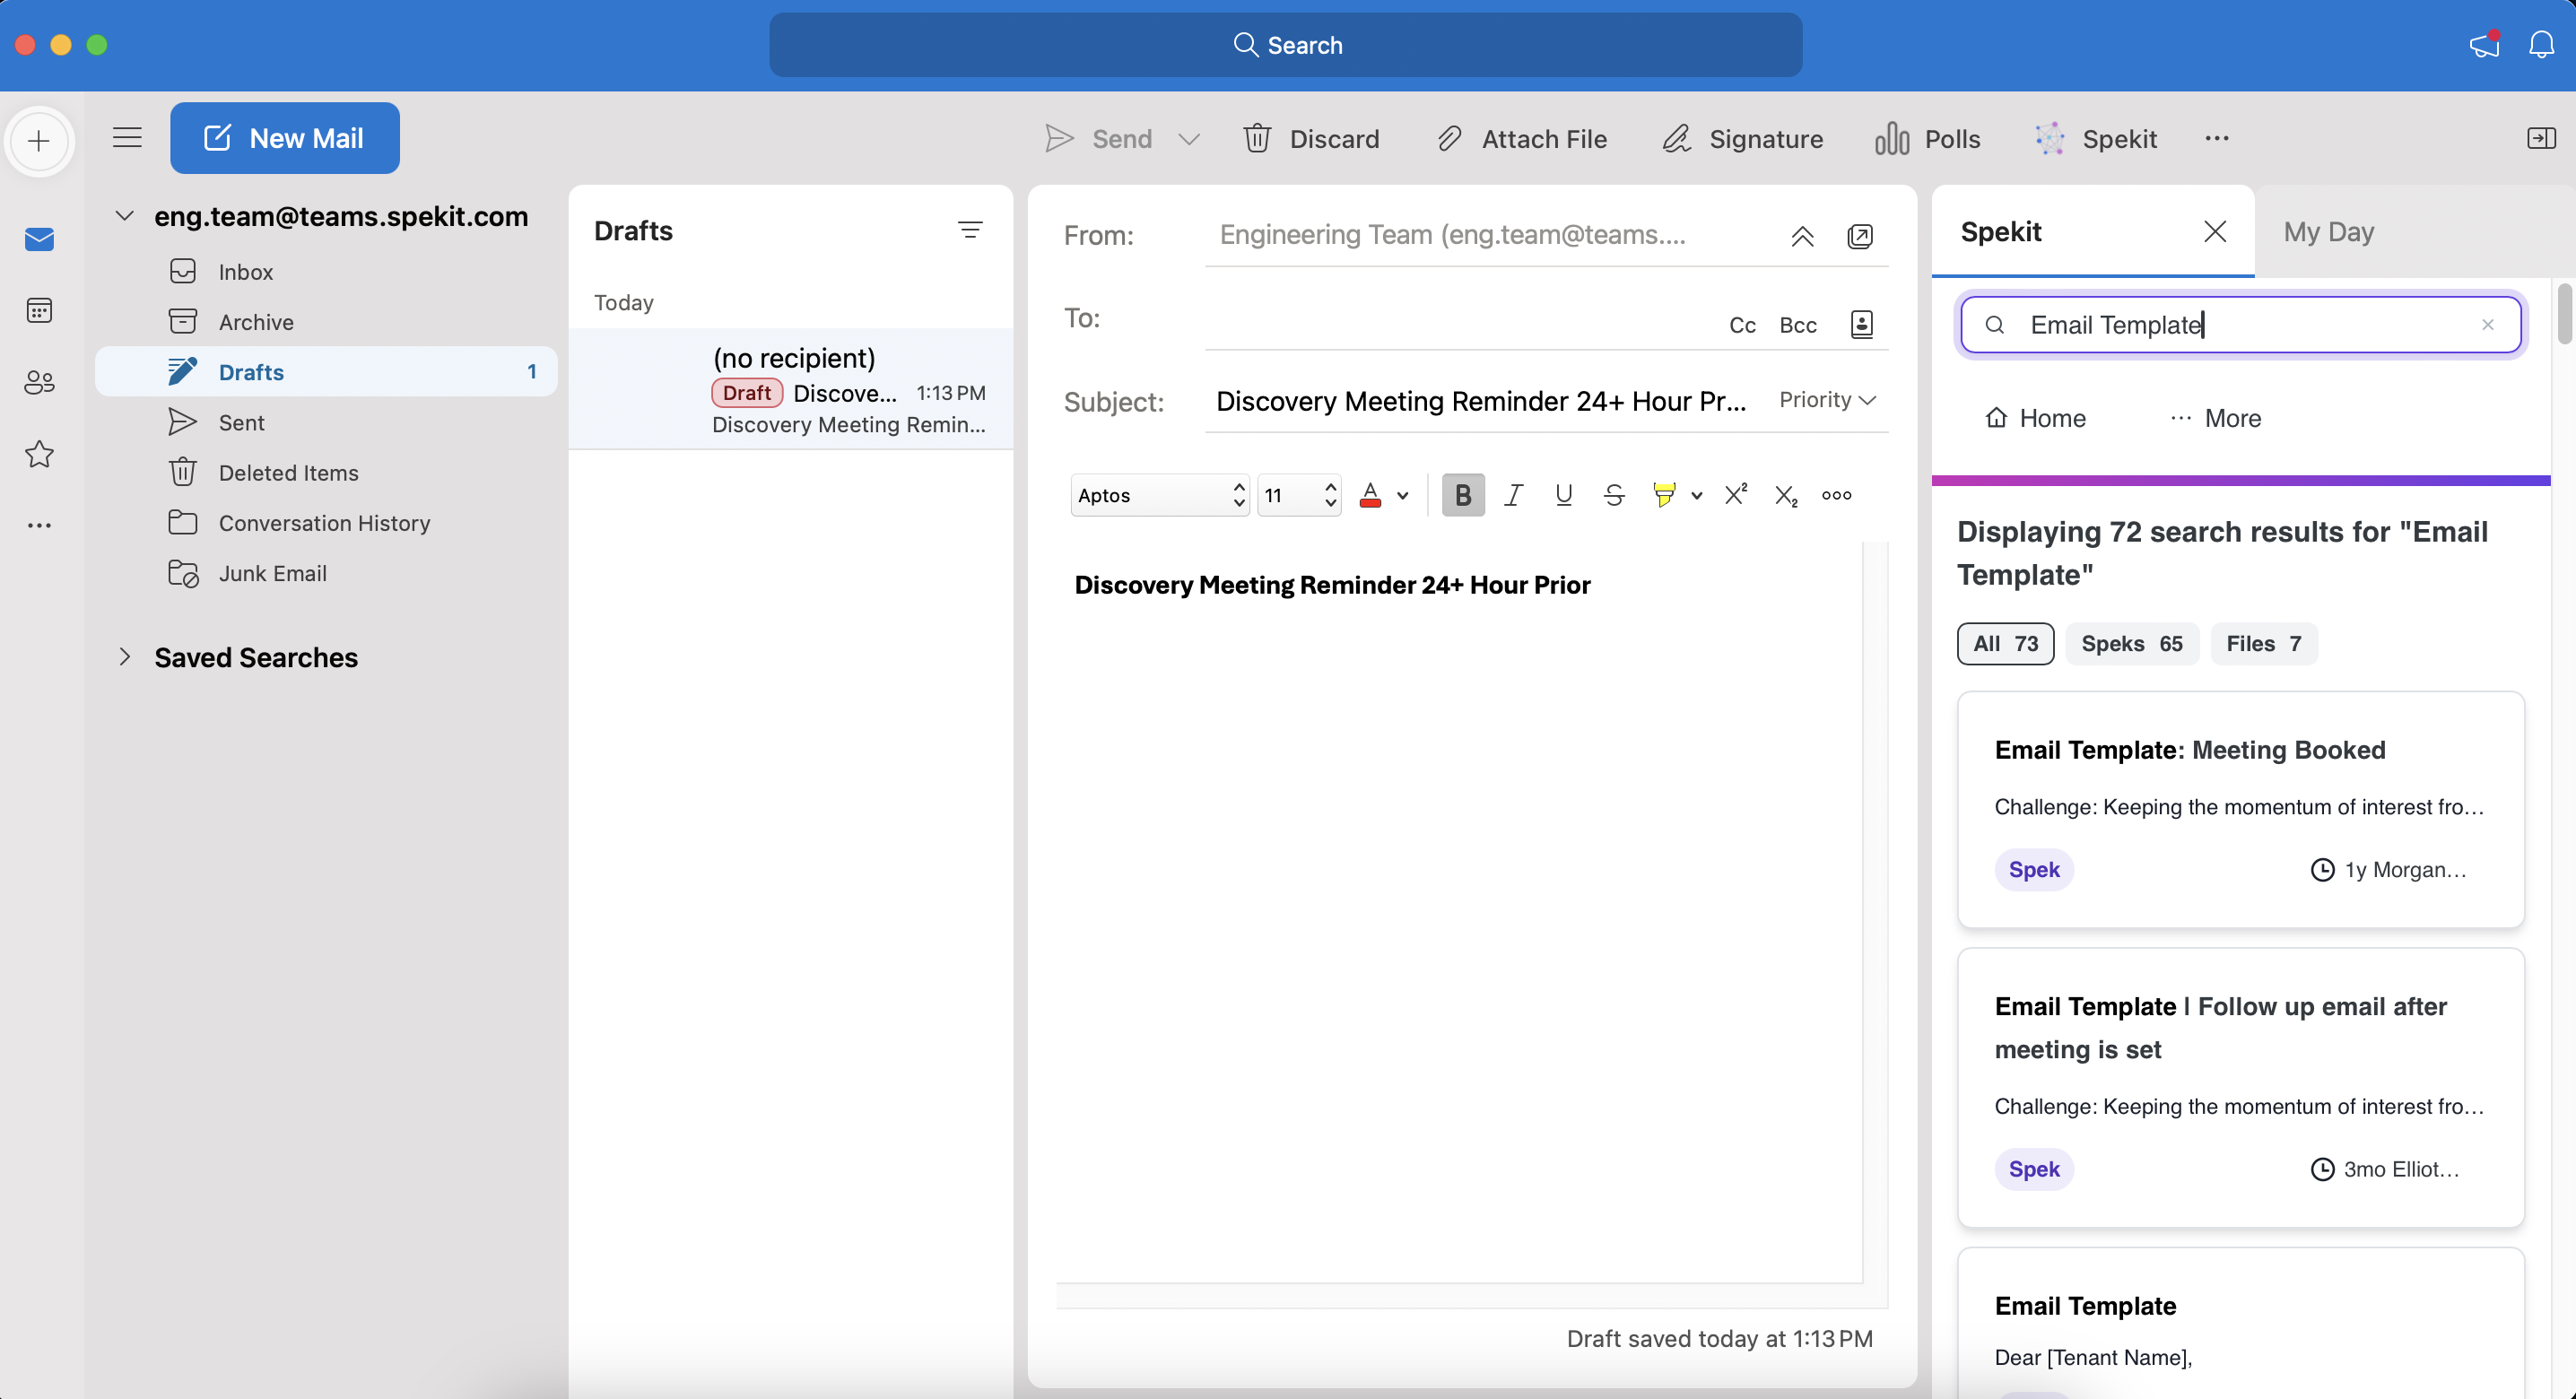Close the Spekit panel
This screenshot has height=1399, width=2576.
coord(2215,232)
